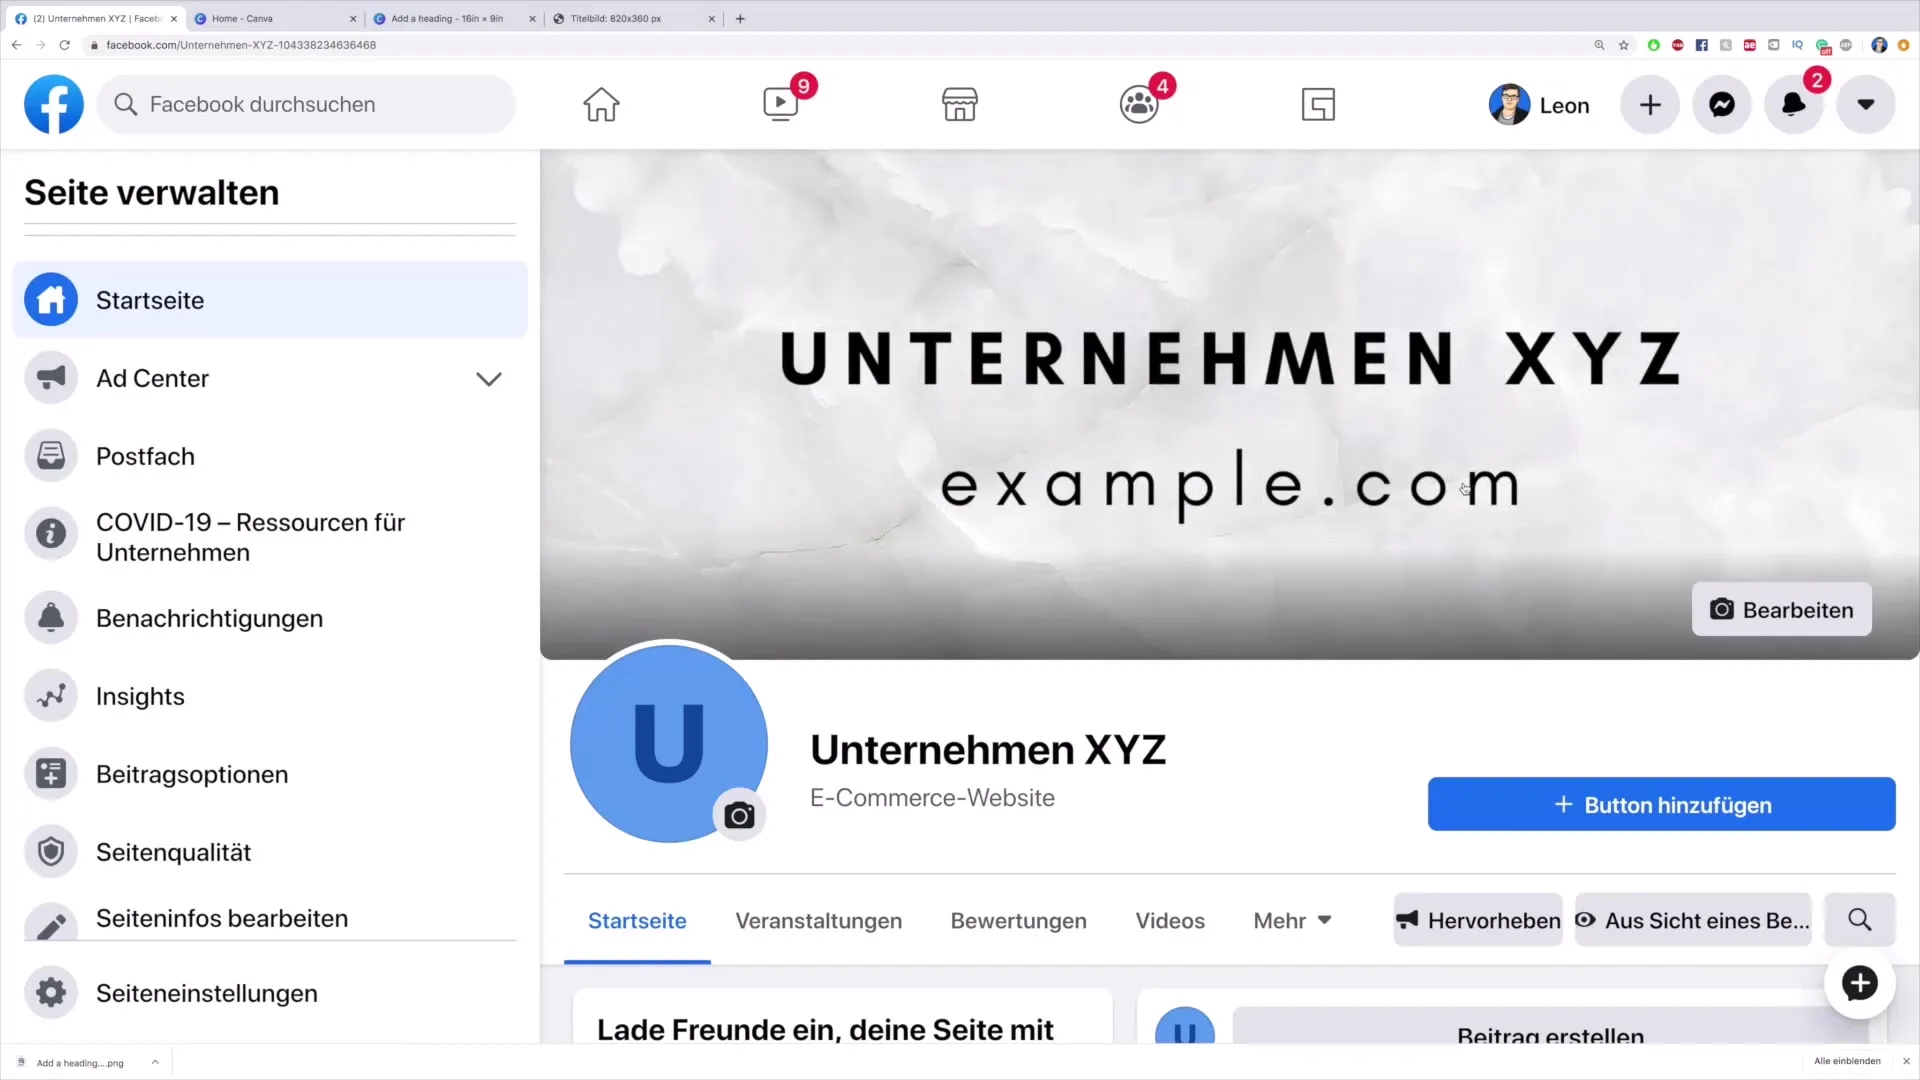
Task: Open the Groups icon panel
Action: click(1138, 104)
